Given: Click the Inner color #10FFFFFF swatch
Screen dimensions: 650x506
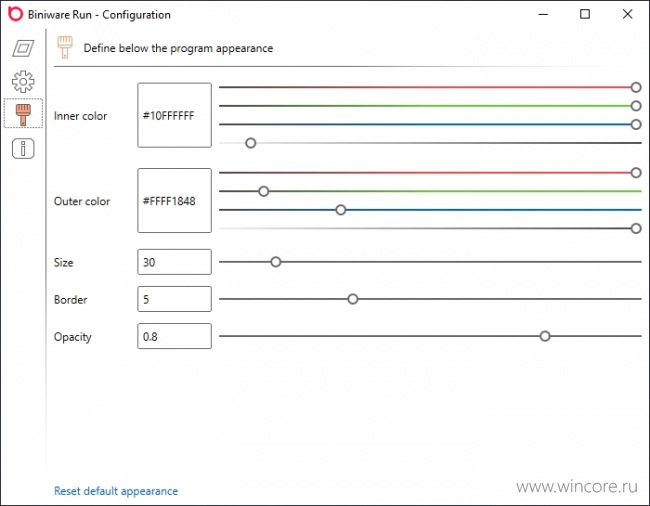Looking at the screenshot, I should pos(175,115).
